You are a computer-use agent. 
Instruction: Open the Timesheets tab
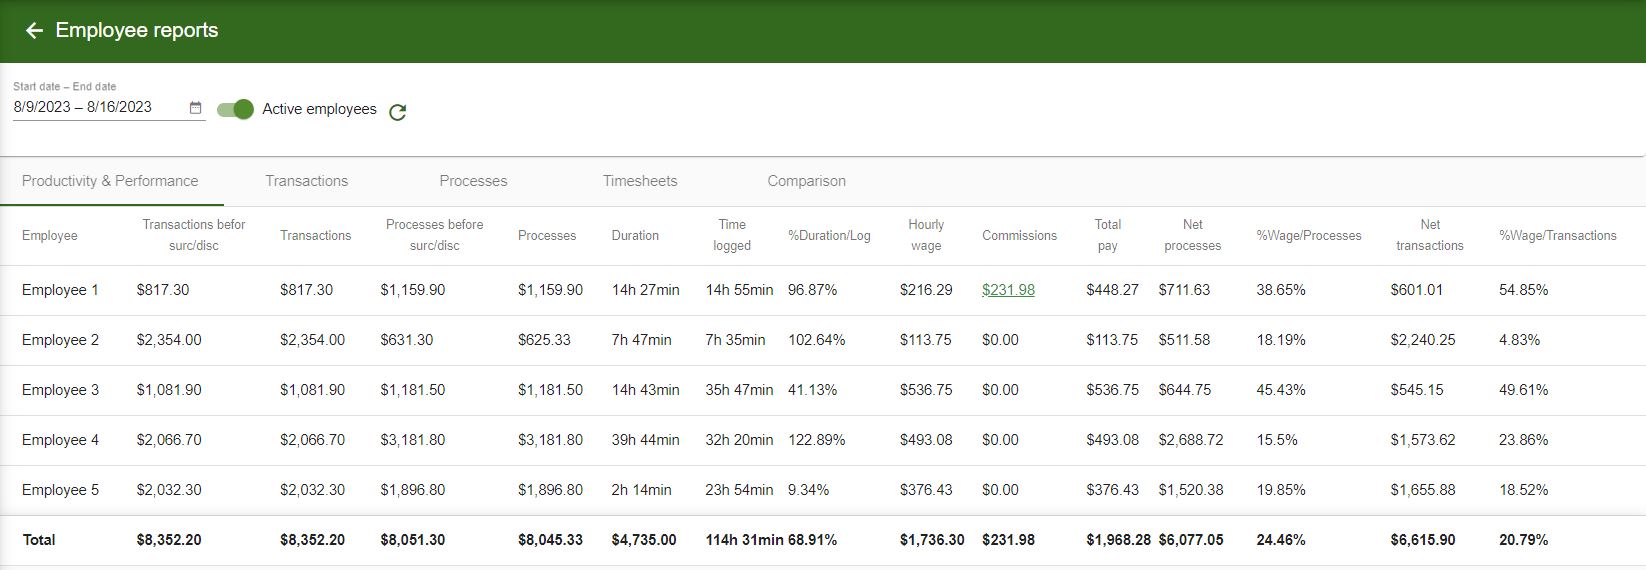tap(640, 181)
